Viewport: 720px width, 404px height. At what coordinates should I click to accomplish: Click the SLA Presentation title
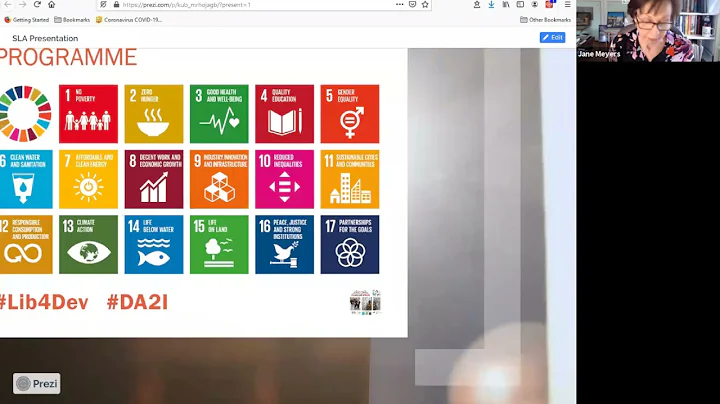point(45,38)
